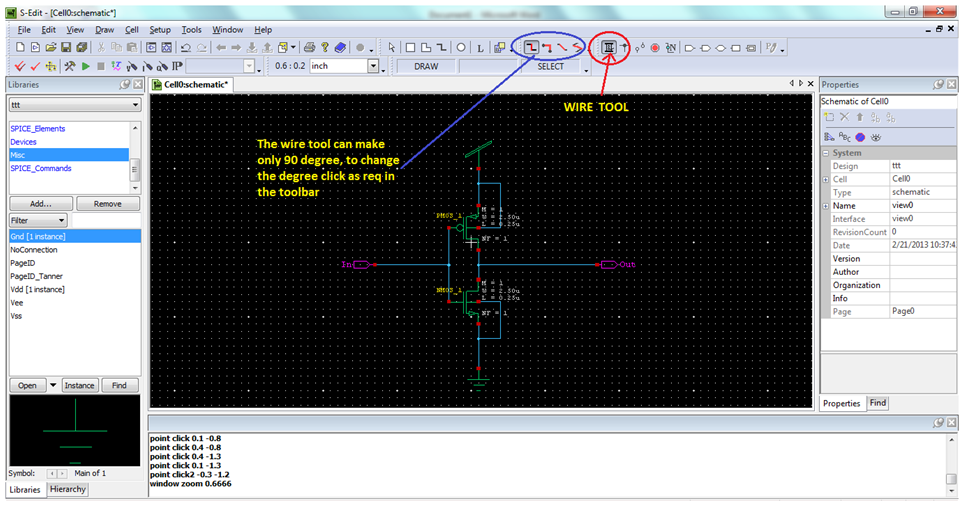Open the inch units dropdown
The image size is (968, 506).
373,66
